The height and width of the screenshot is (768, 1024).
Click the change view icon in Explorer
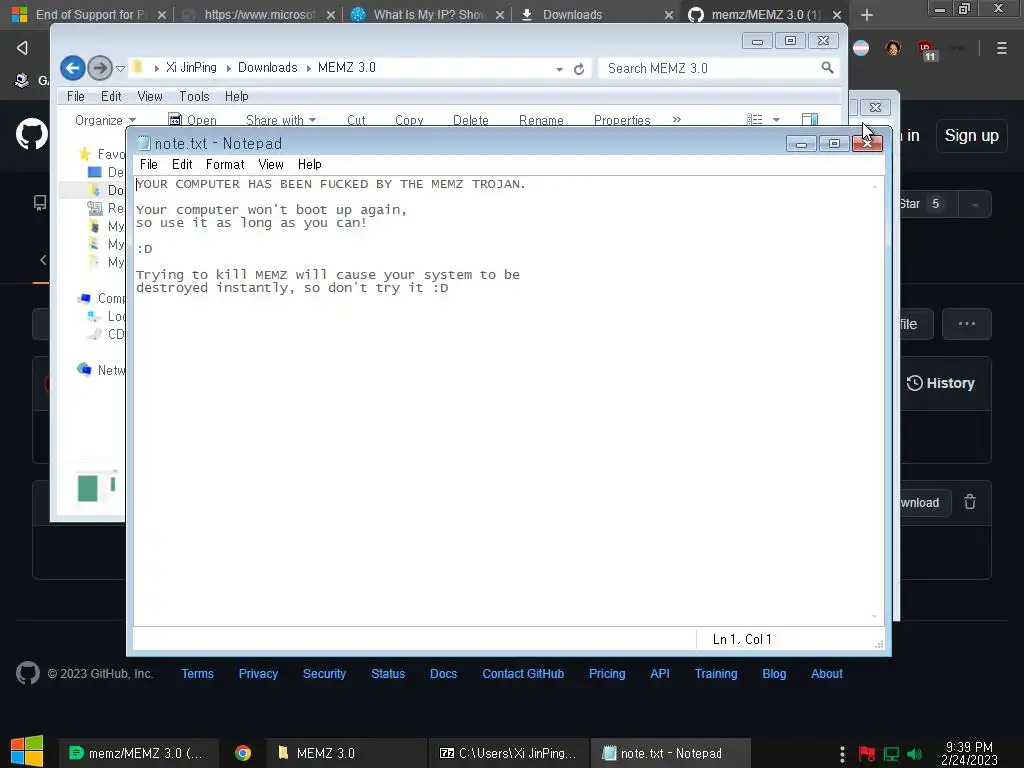pos(755,120)
